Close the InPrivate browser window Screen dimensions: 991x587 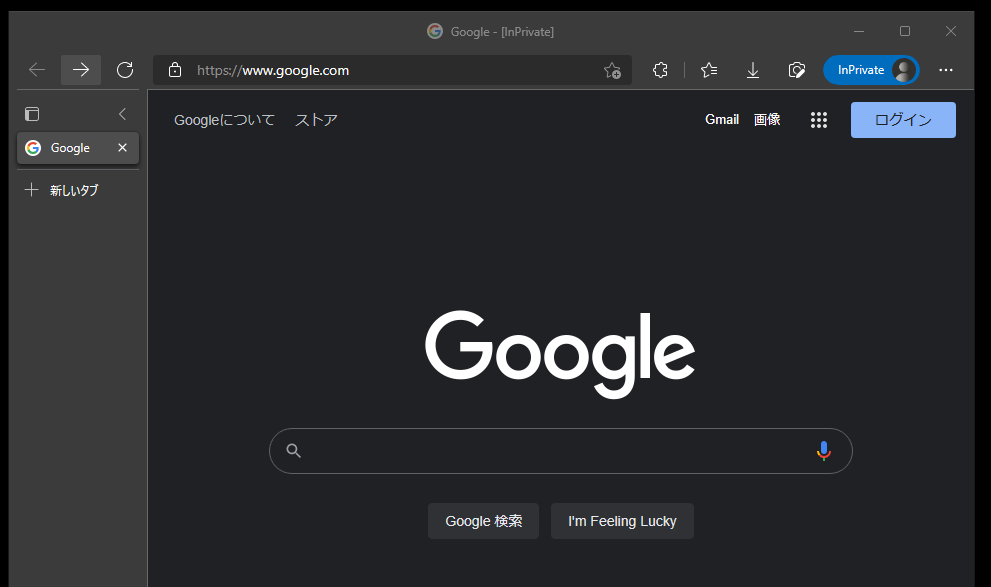click(x=951, y=31)
